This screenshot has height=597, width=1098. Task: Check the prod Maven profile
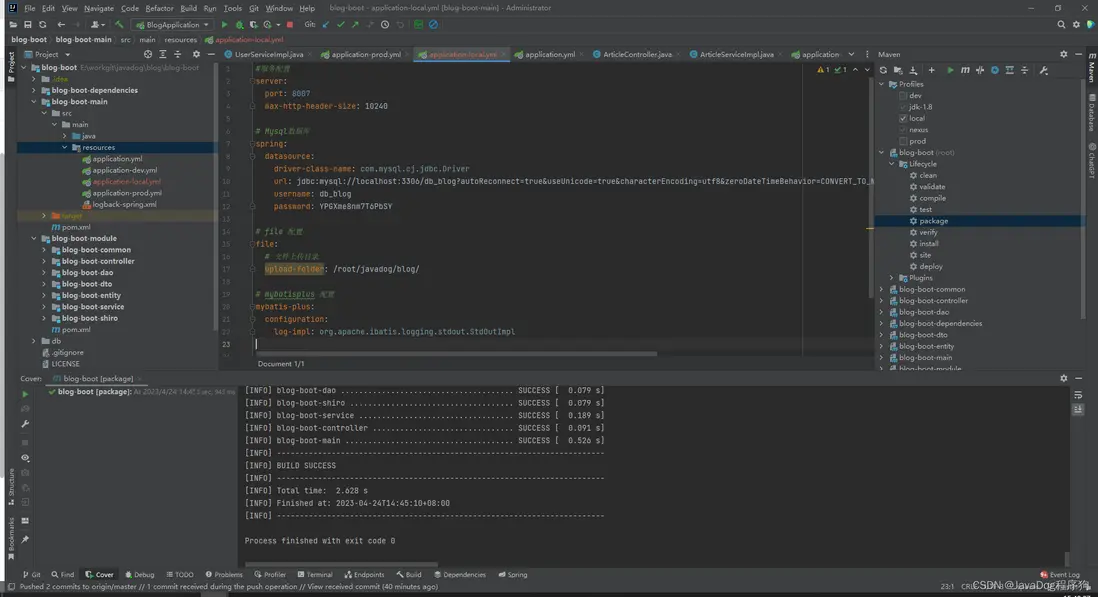903,141
